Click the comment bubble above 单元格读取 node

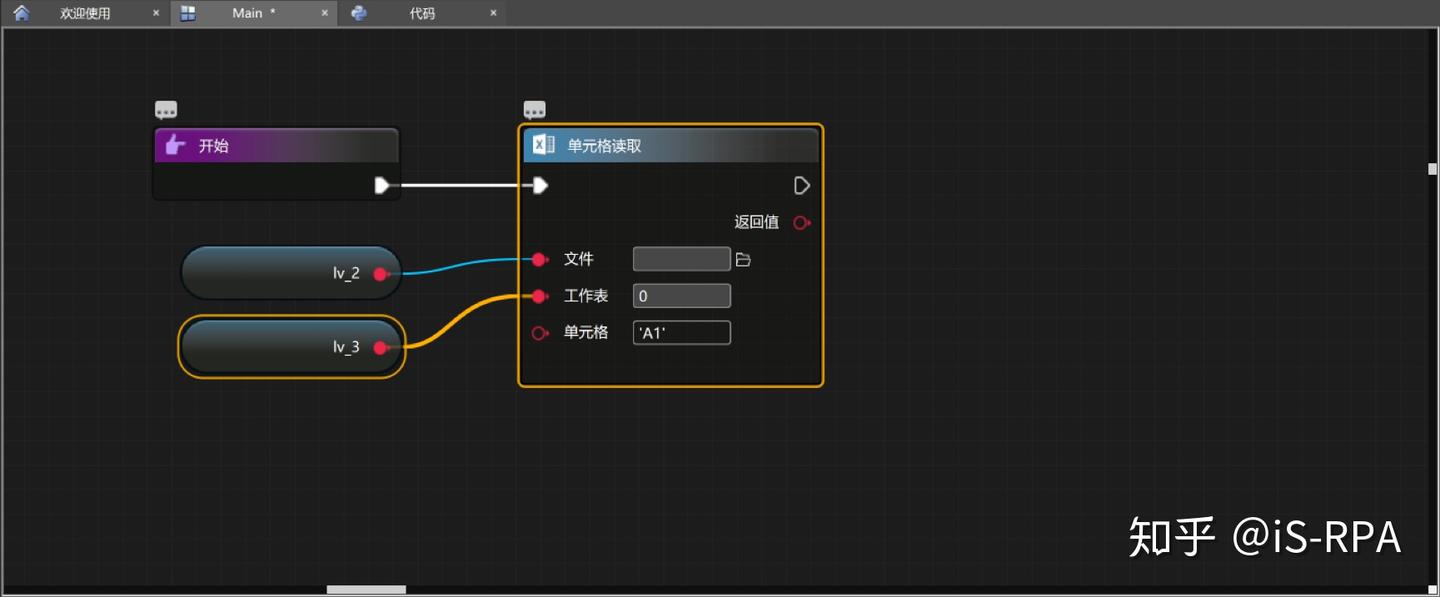click(x=534, y=108)
